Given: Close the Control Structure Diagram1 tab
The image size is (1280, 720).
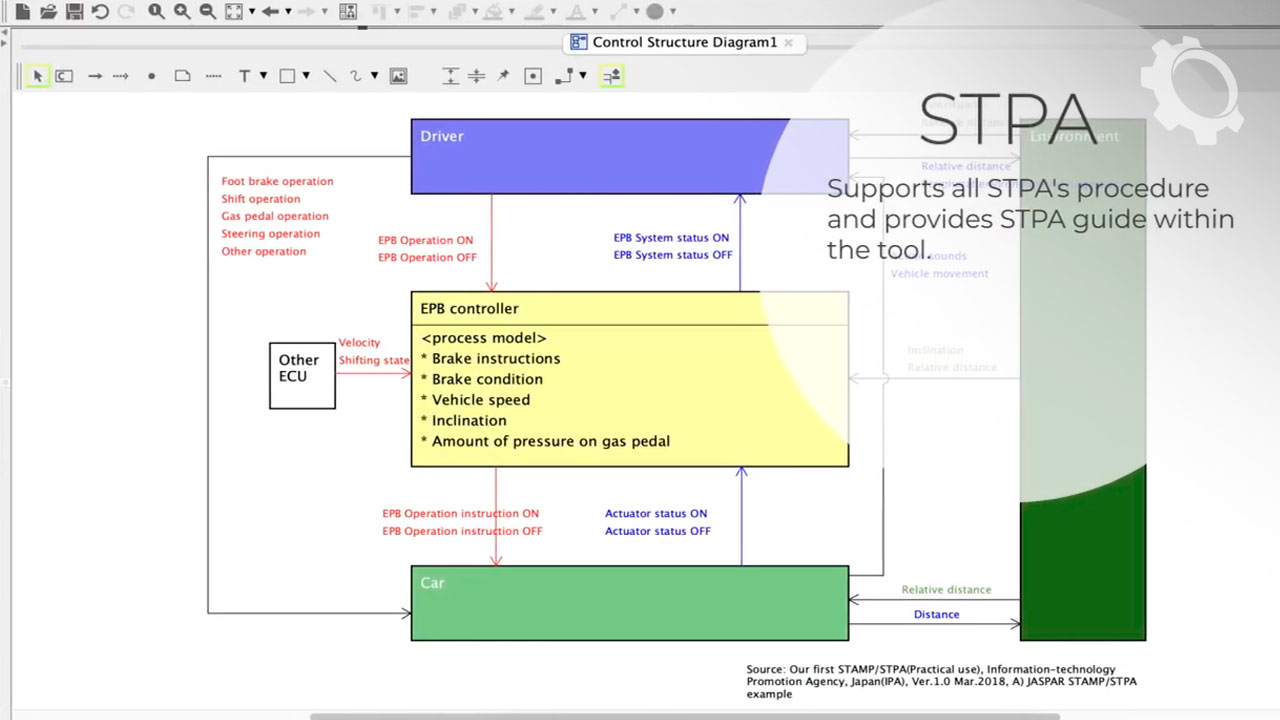Looking at the screenshot, I should (787, 43).
